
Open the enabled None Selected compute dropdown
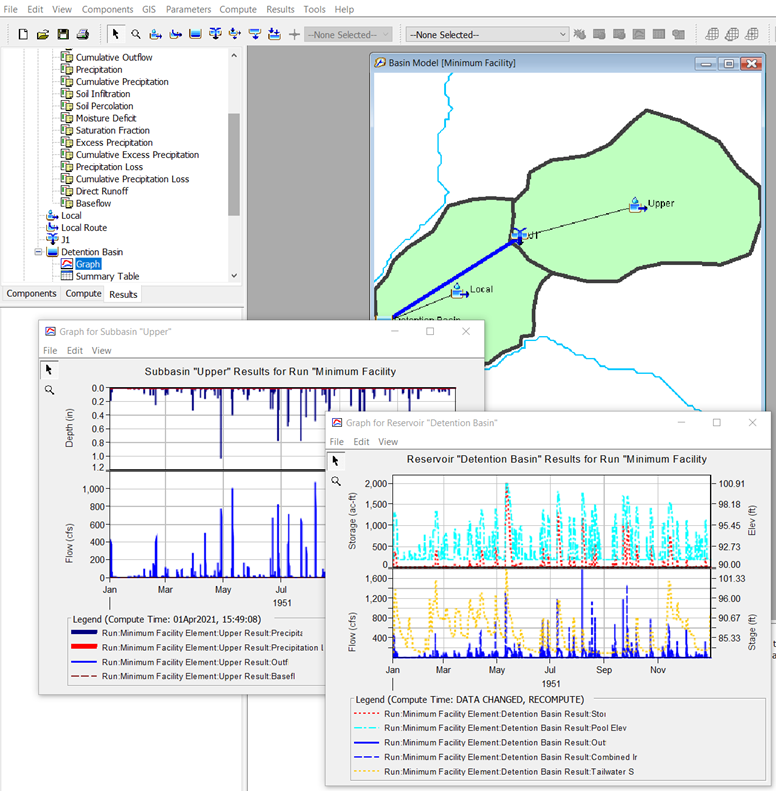[x=487, y=34]
